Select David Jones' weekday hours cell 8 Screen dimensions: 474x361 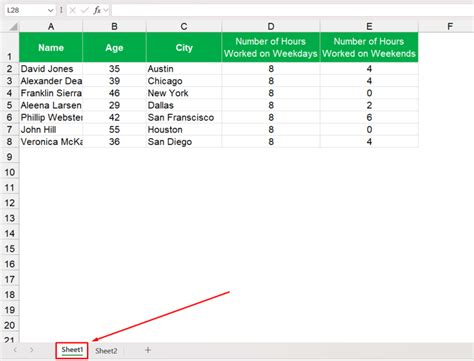271,69
